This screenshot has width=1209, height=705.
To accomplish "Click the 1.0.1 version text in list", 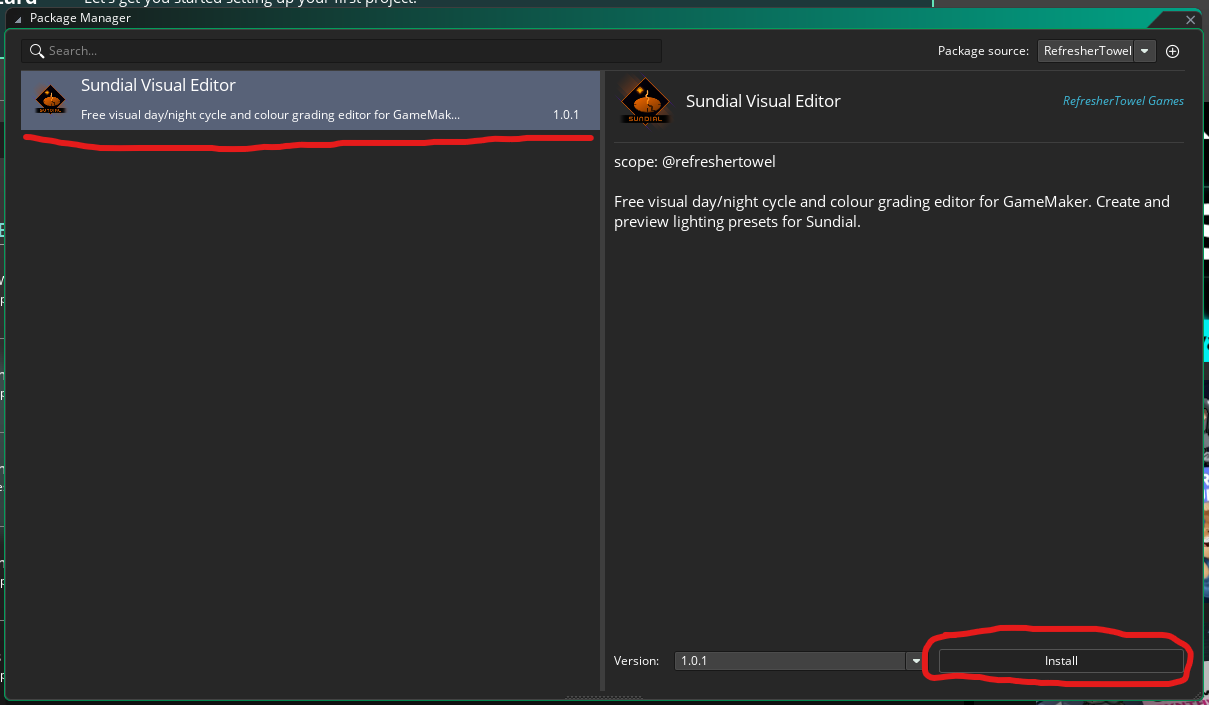I will (566, 115).
